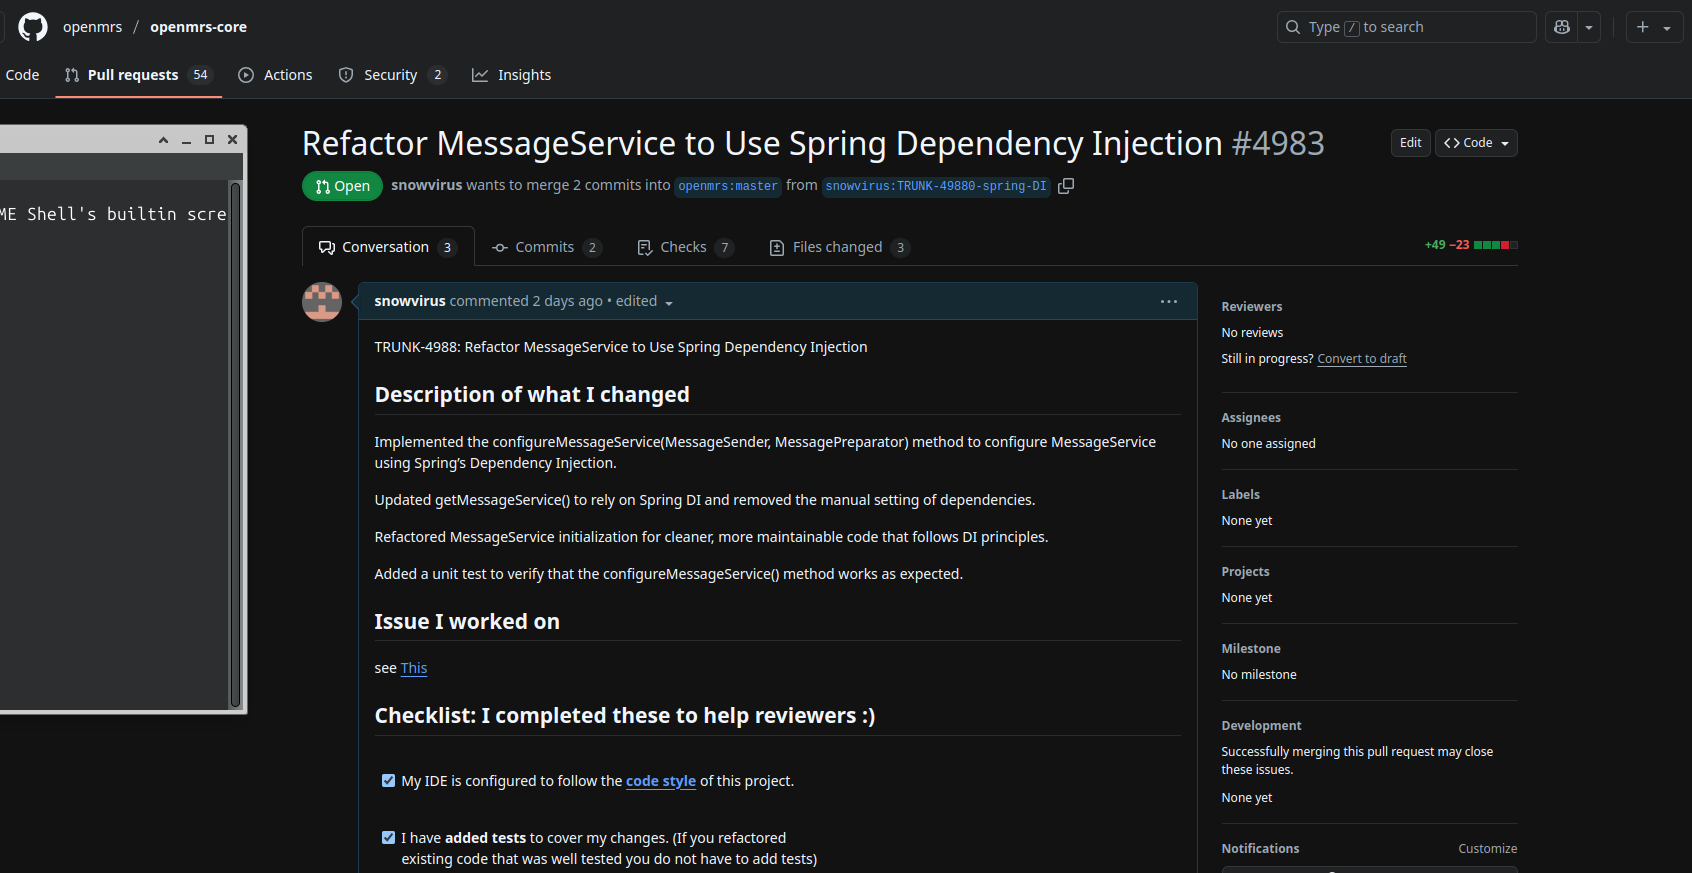This screenshot has width=1692, height=873.
Task: Switch to the Commits tab
Action: click(547, 247)
